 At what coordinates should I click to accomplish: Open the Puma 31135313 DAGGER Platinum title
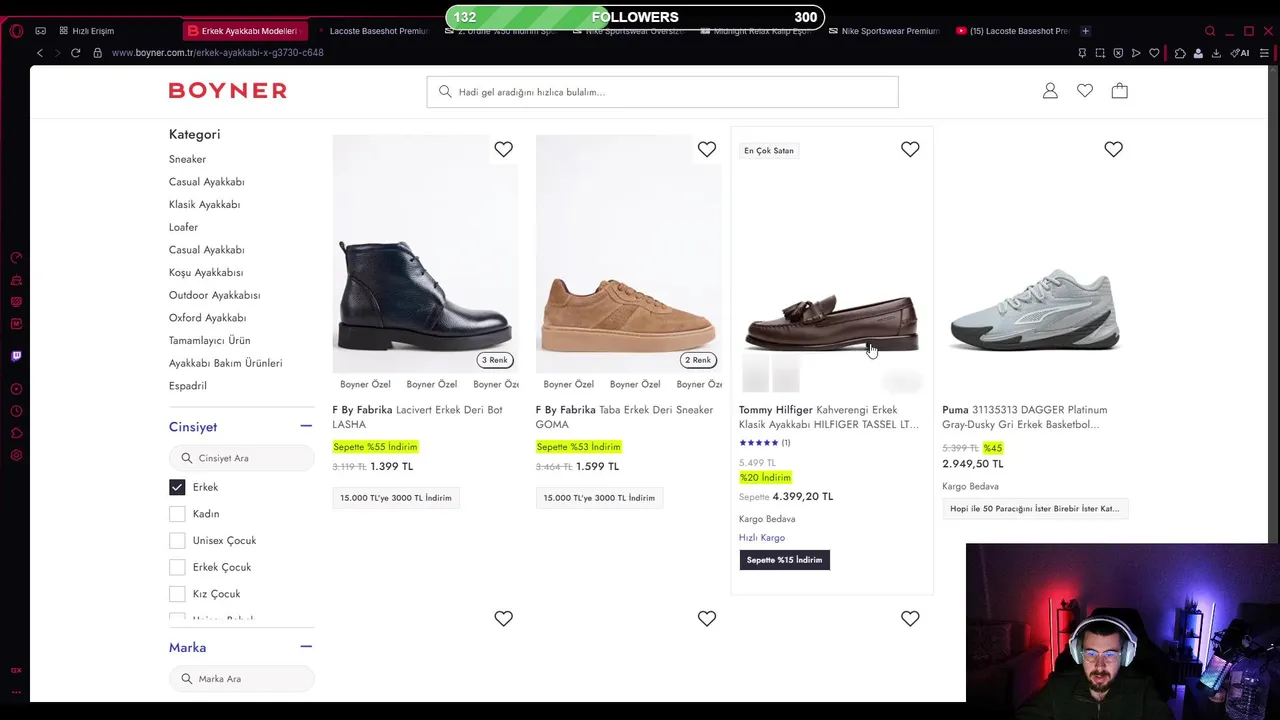point(1024,417)
